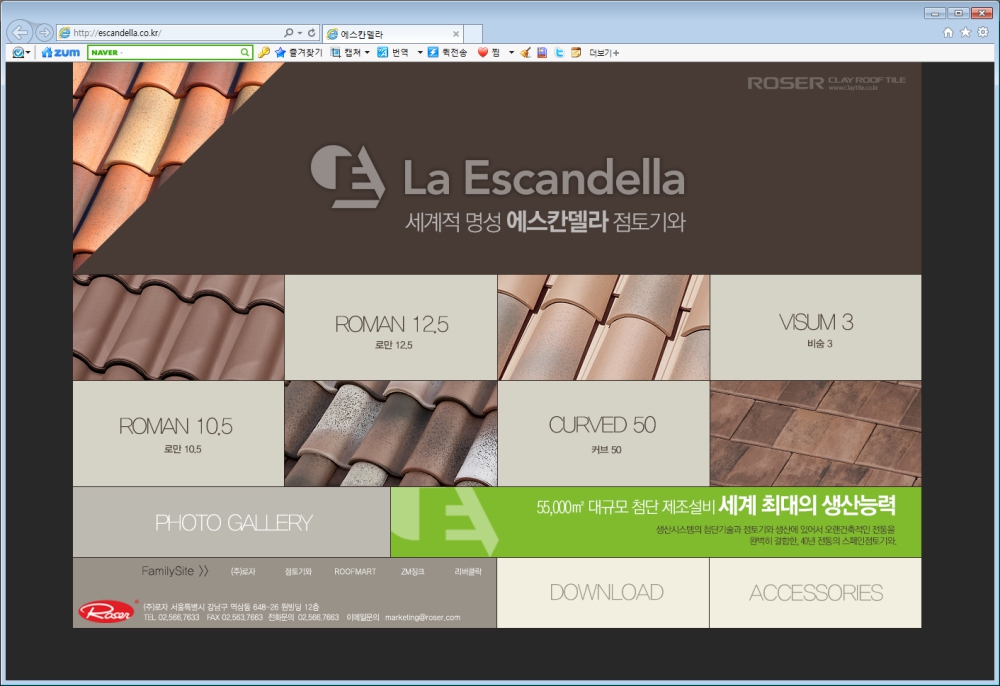The height and width of the screenshot is (686, 1000).
Task: Click the CURVED 50 product tile
Action: click(x=603, y=432)
